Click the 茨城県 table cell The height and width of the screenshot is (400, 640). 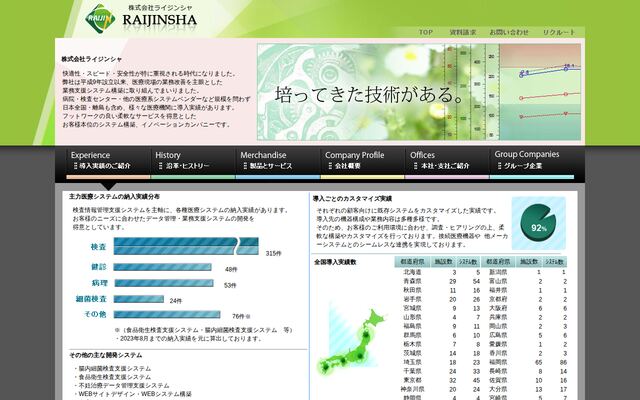[x=412, y=353]
